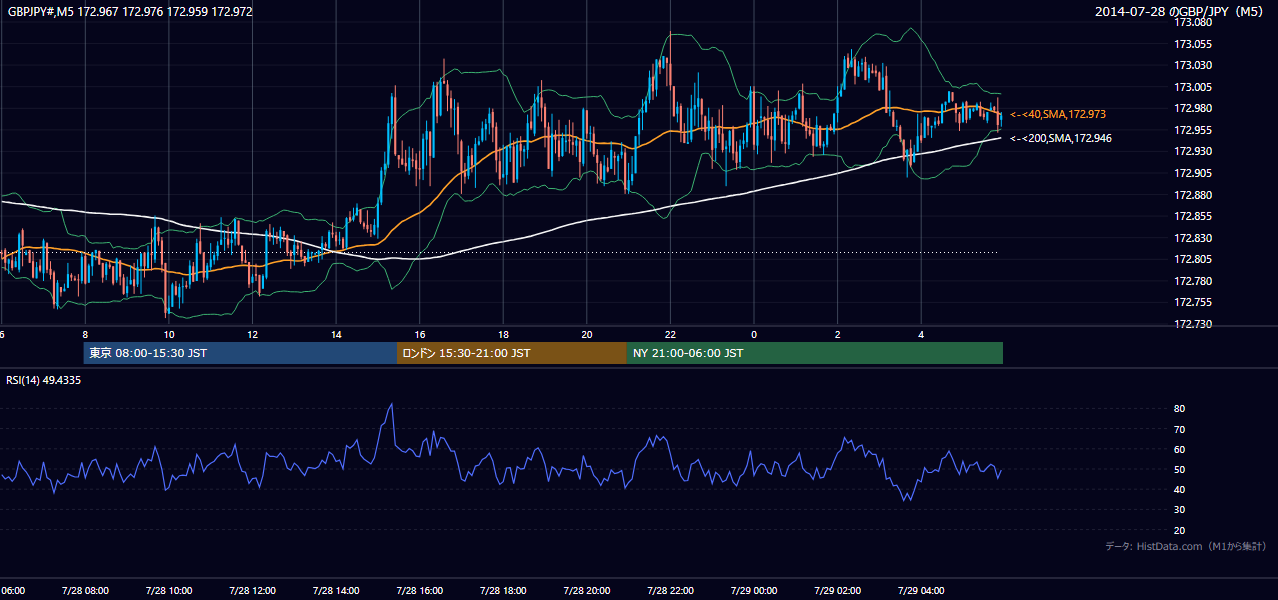Click the '7/28 14:00' bottom time label
This screenshot has height=600, width=1278.
click(336, 591)
